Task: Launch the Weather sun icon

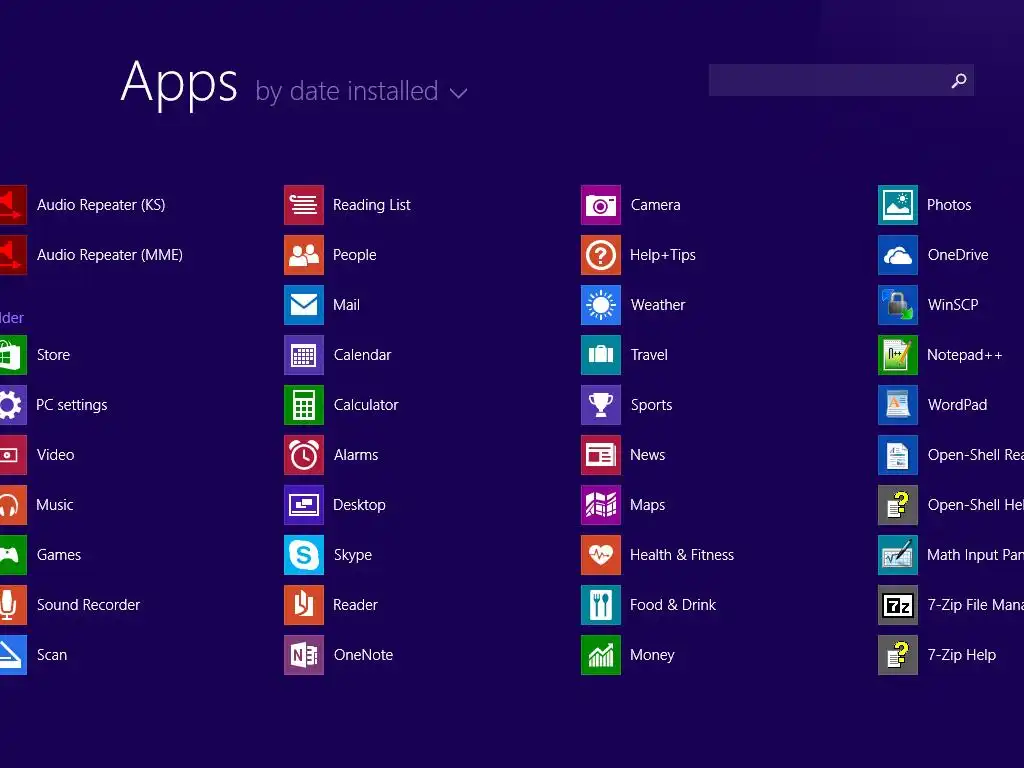Action: coord(601,305)
